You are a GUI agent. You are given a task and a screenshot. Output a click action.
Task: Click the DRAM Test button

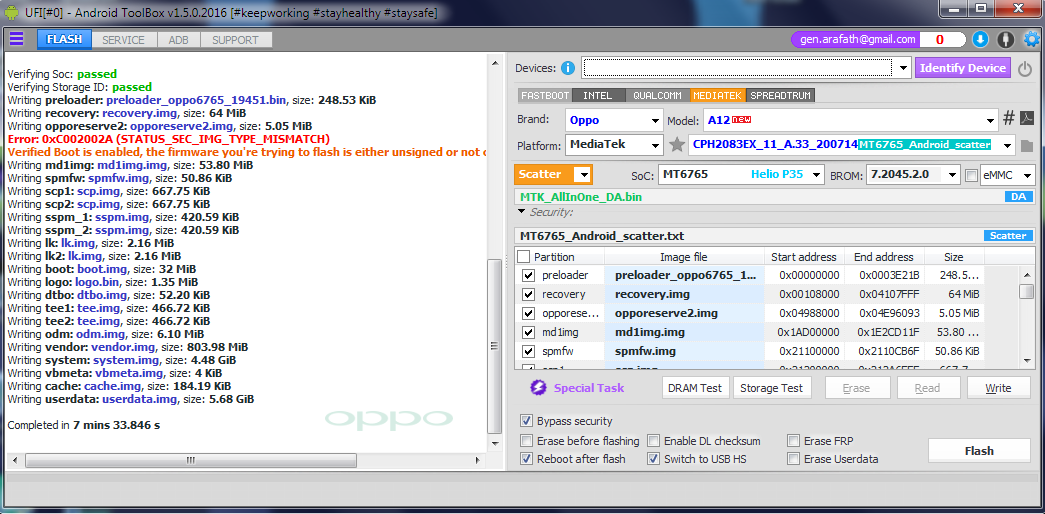[696, 388]
